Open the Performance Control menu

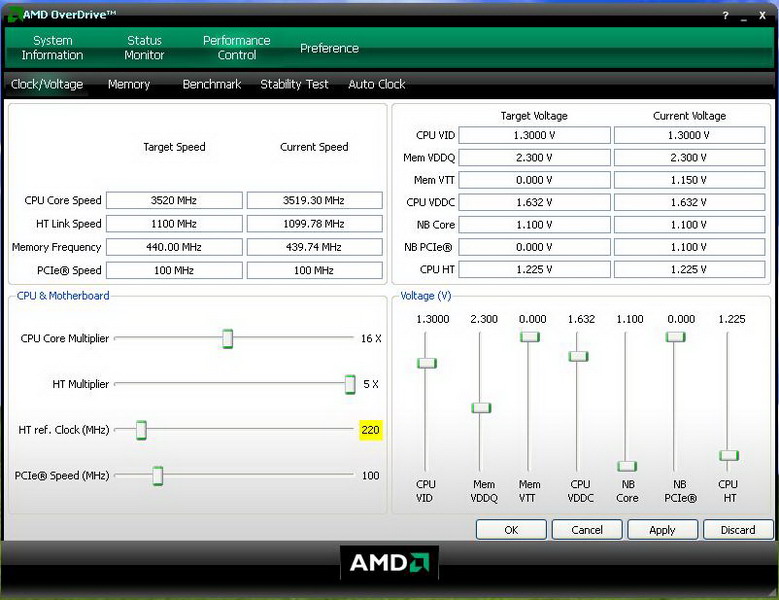pyautogui.click(x=236, y=48)
